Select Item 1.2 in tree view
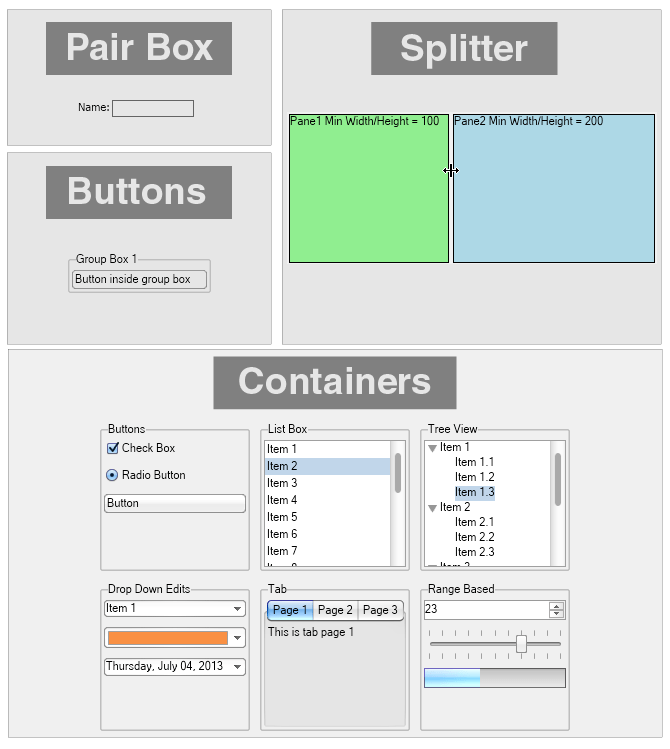Image resolution: width=670 pixels, height=749 pixels. click(474, 477)
